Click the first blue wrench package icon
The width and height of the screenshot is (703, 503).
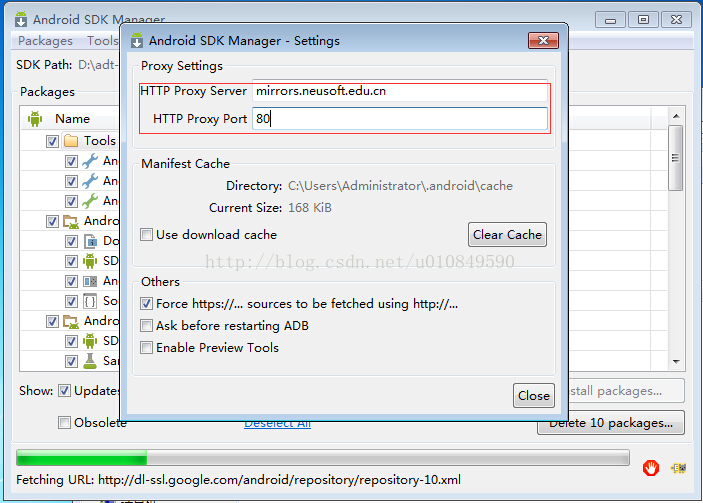pyautogui.click(x=90, y=161)
